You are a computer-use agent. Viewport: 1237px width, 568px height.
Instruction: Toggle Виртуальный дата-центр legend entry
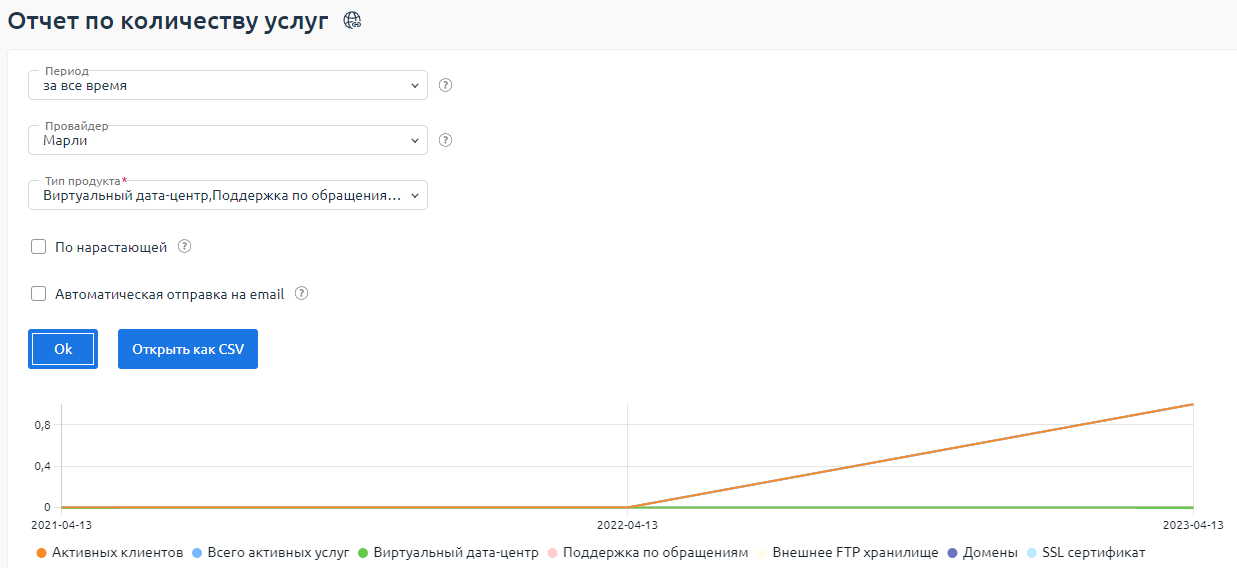pyautogui.click(x=448, y=552)
